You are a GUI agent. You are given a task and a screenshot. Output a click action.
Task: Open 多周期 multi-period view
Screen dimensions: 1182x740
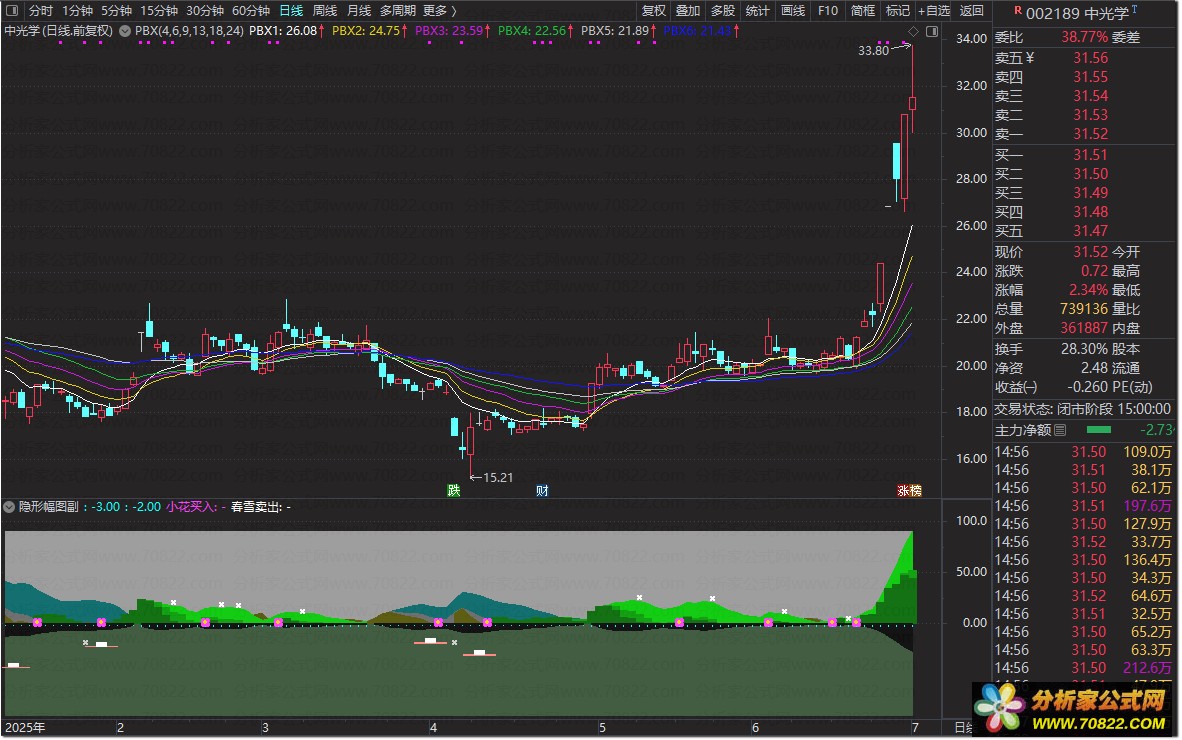pos(398,11)
